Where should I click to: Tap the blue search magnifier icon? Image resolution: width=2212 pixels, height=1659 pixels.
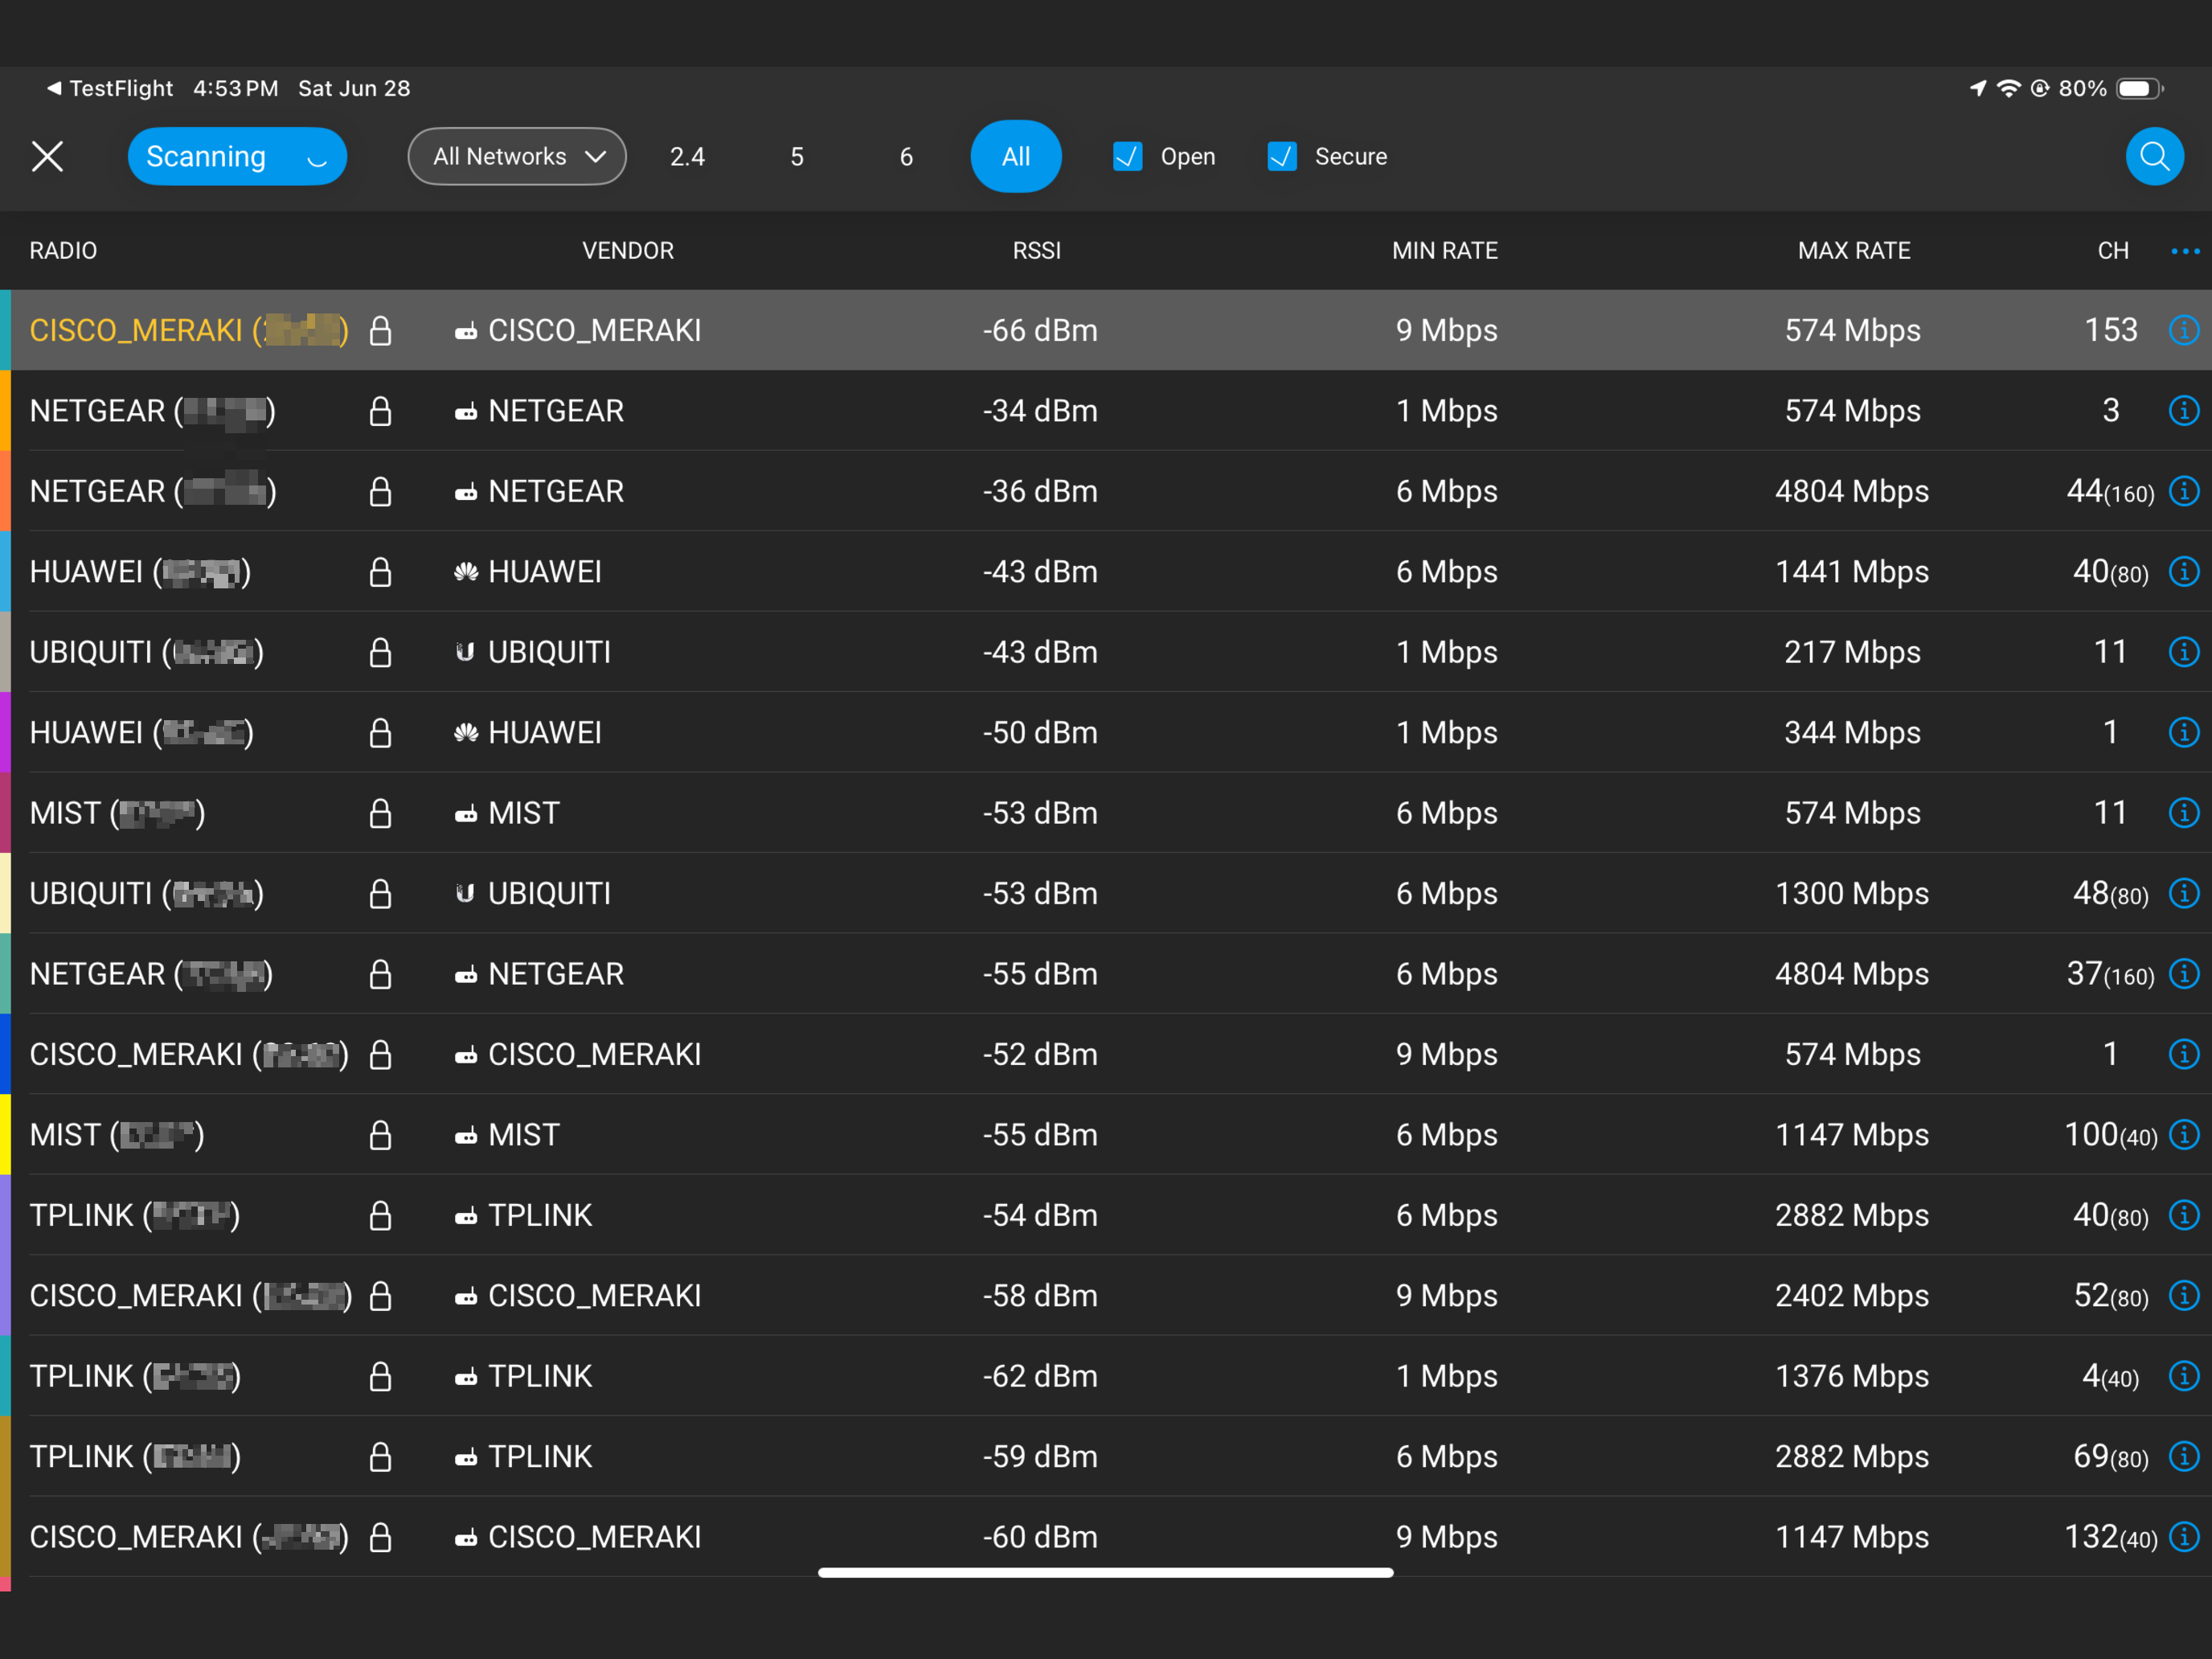pos(2153,157)
